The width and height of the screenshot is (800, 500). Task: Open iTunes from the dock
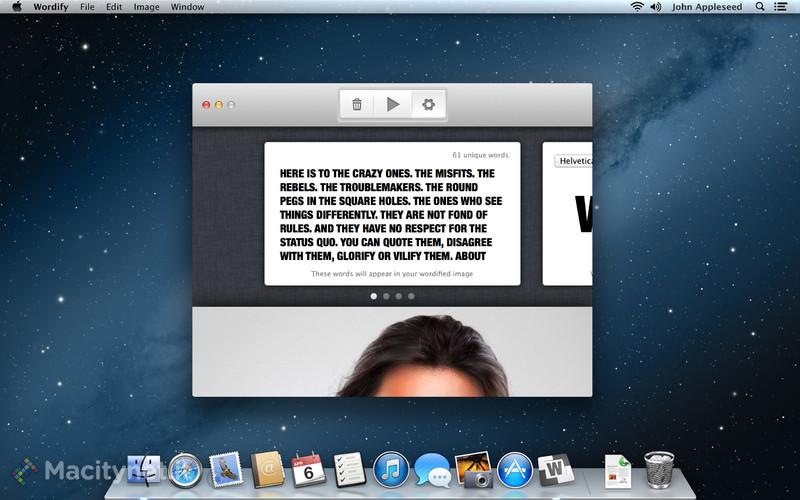390,470
